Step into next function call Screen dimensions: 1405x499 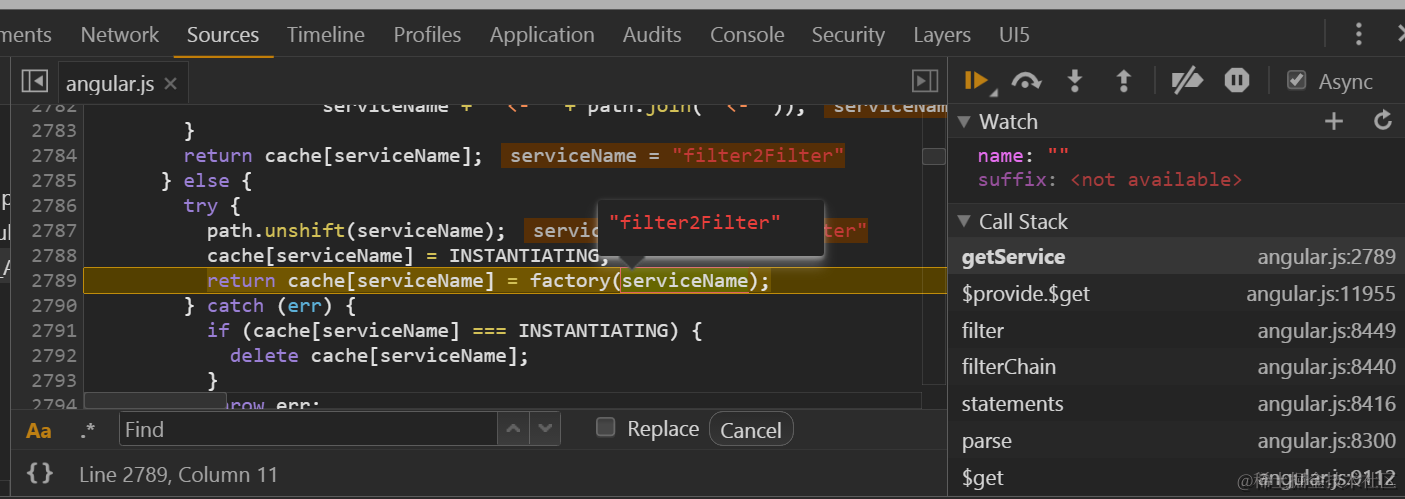pos(1075,81)
